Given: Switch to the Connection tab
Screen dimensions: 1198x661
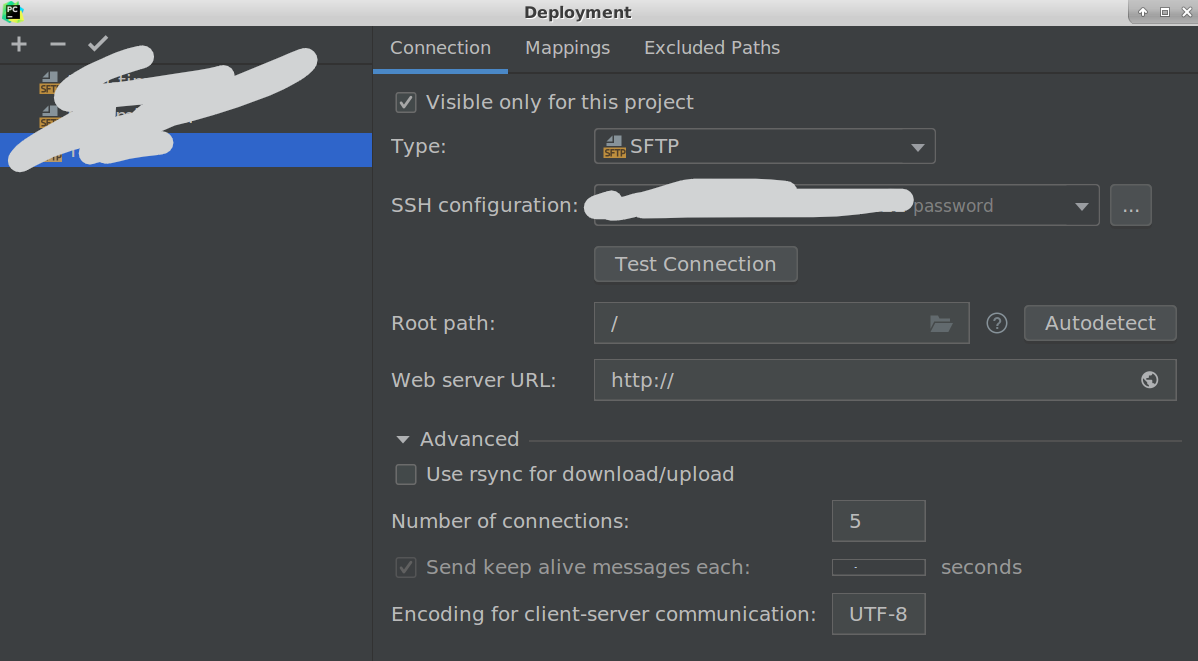Looking at the screenshot, I should [x=440, y=48].
